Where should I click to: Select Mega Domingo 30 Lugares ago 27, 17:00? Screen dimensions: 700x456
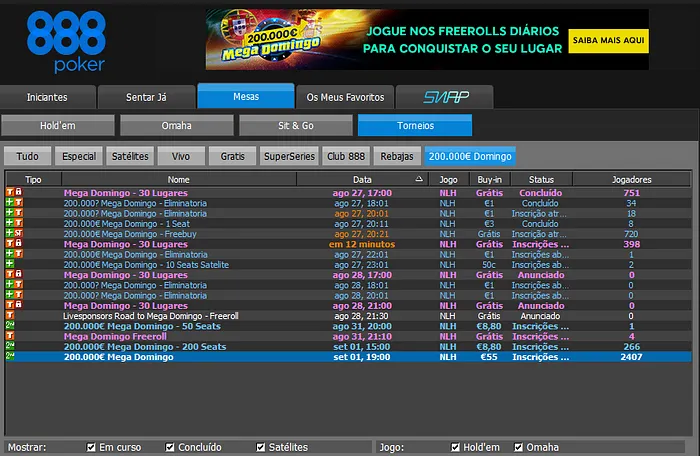point(348,193)
